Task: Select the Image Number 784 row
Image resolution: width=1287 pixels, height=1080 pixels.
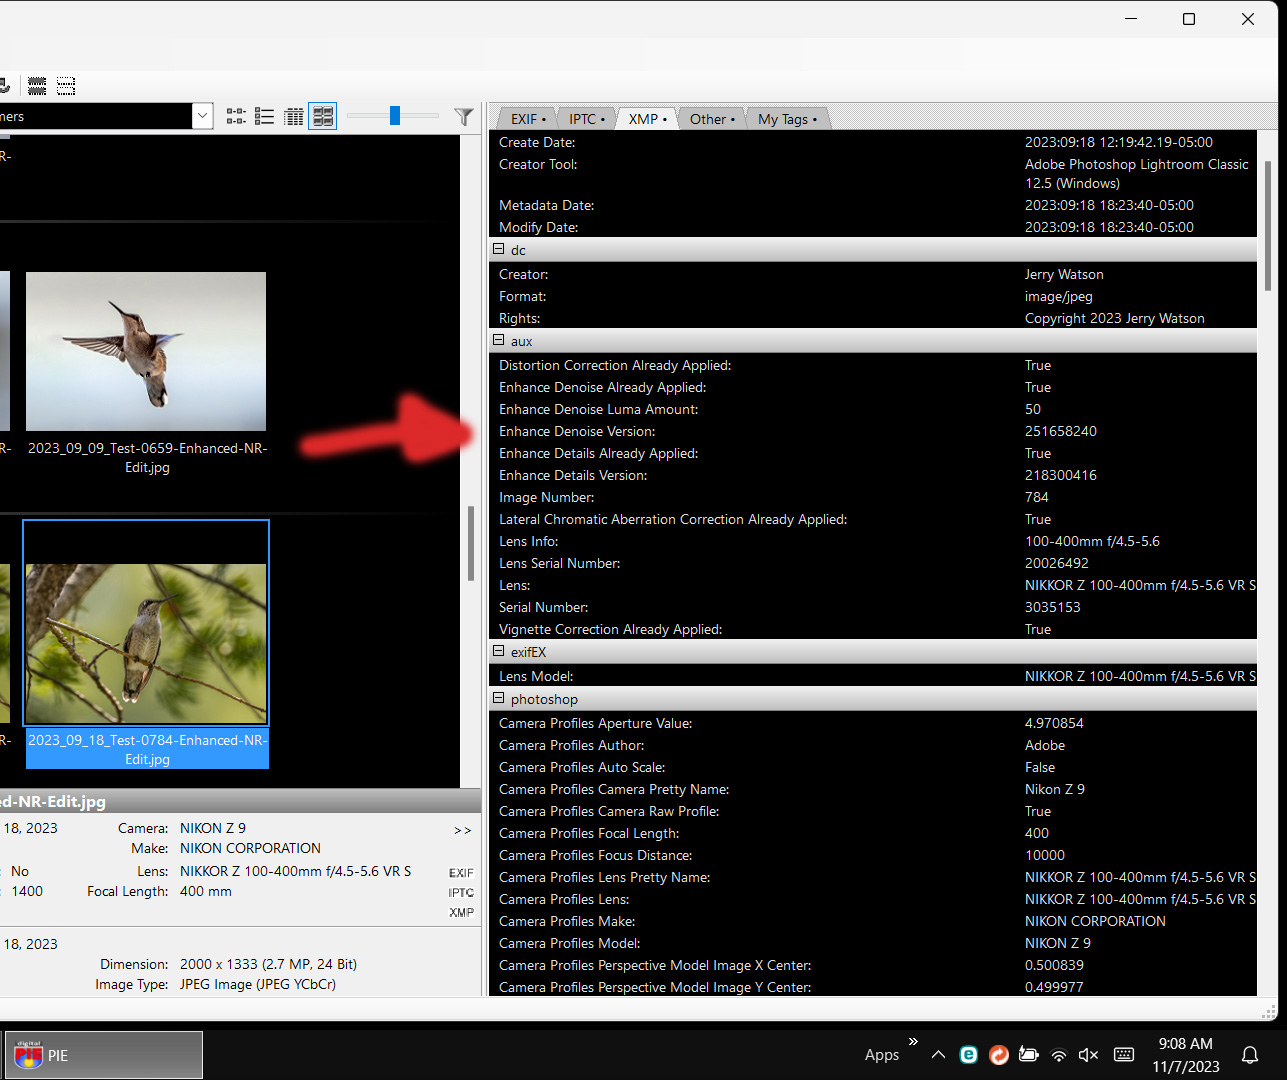Action: [873, 497]
